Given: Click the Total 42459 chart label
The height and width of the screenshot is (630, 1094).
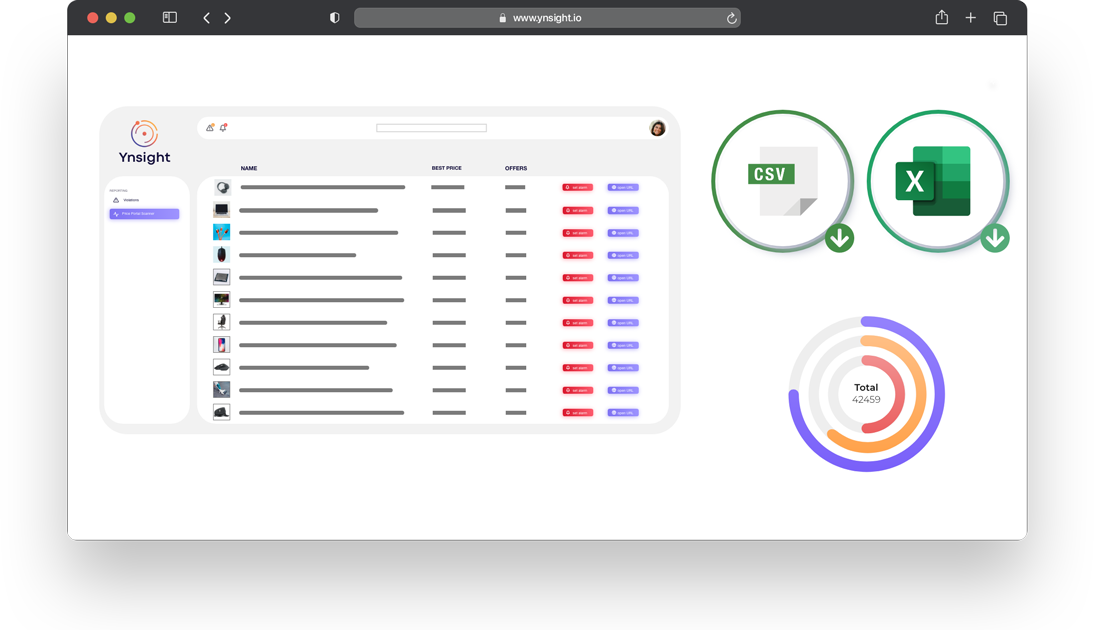Looking at the screenshot, I should (867, 393).
